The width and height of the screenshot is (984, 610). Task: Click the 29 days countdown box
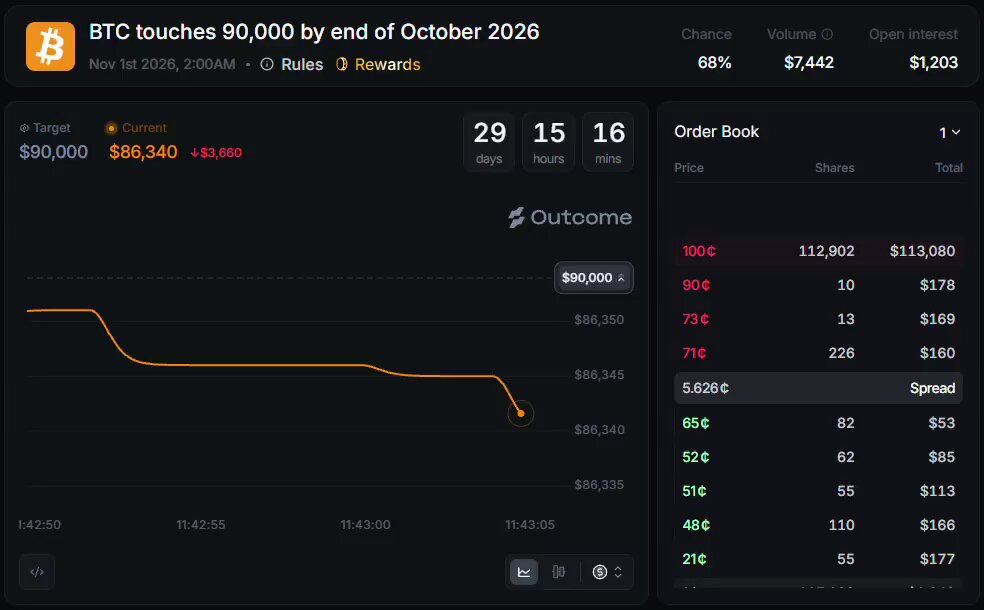point(489,142)
